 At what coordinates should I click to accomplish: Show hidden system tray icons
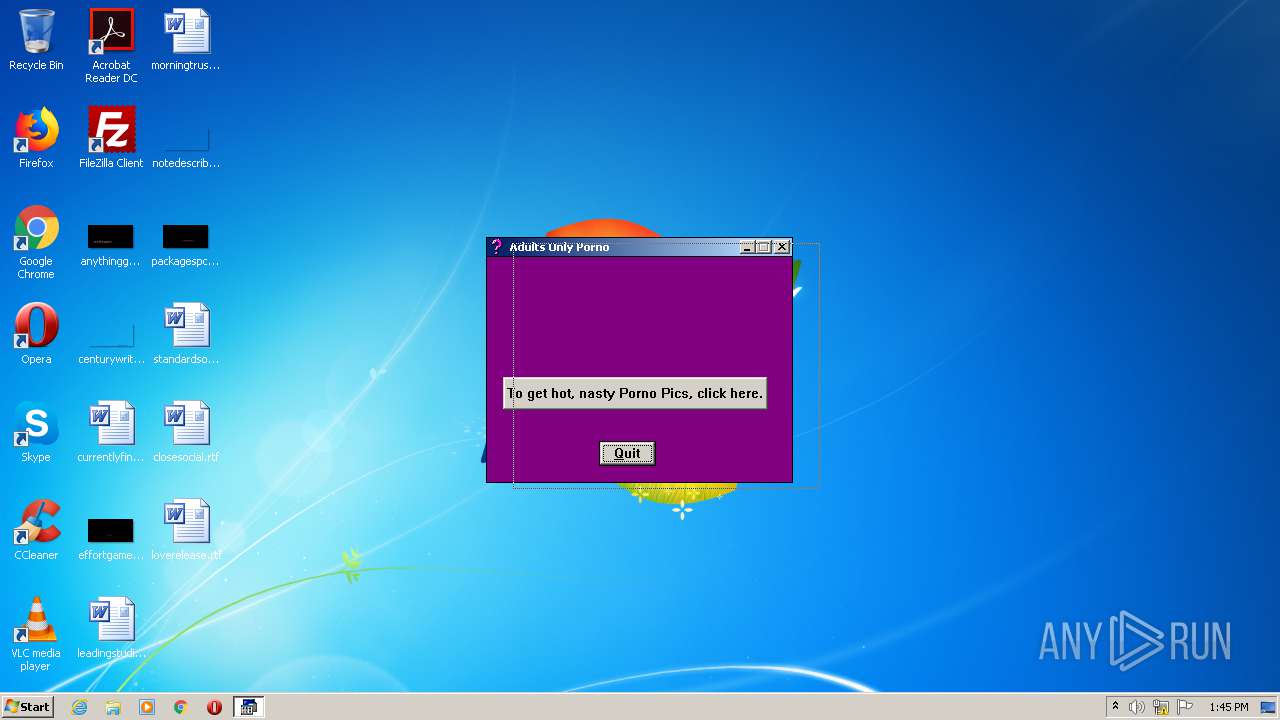1115,707
